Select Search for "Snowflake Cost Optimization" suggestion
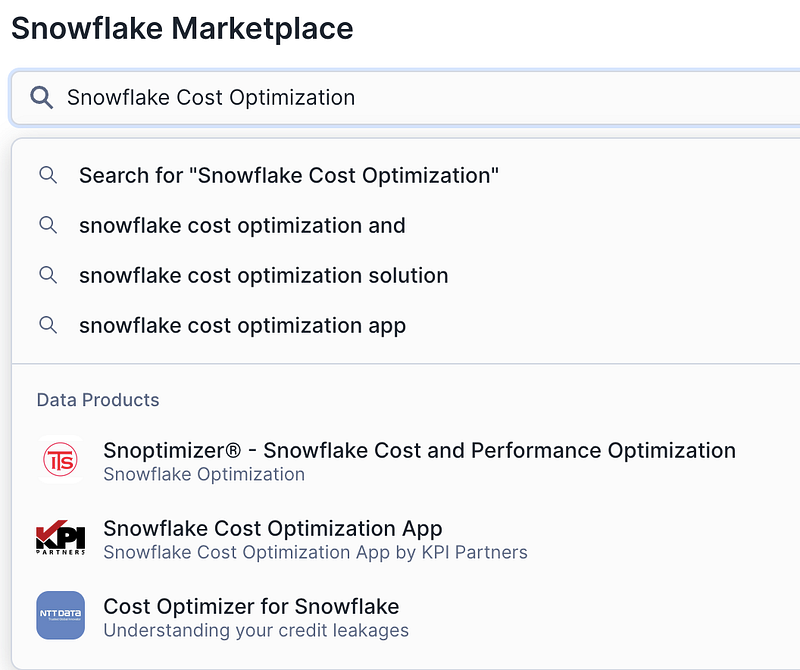The width and height of the screenshot is (800, 670). tap(289, 176)
